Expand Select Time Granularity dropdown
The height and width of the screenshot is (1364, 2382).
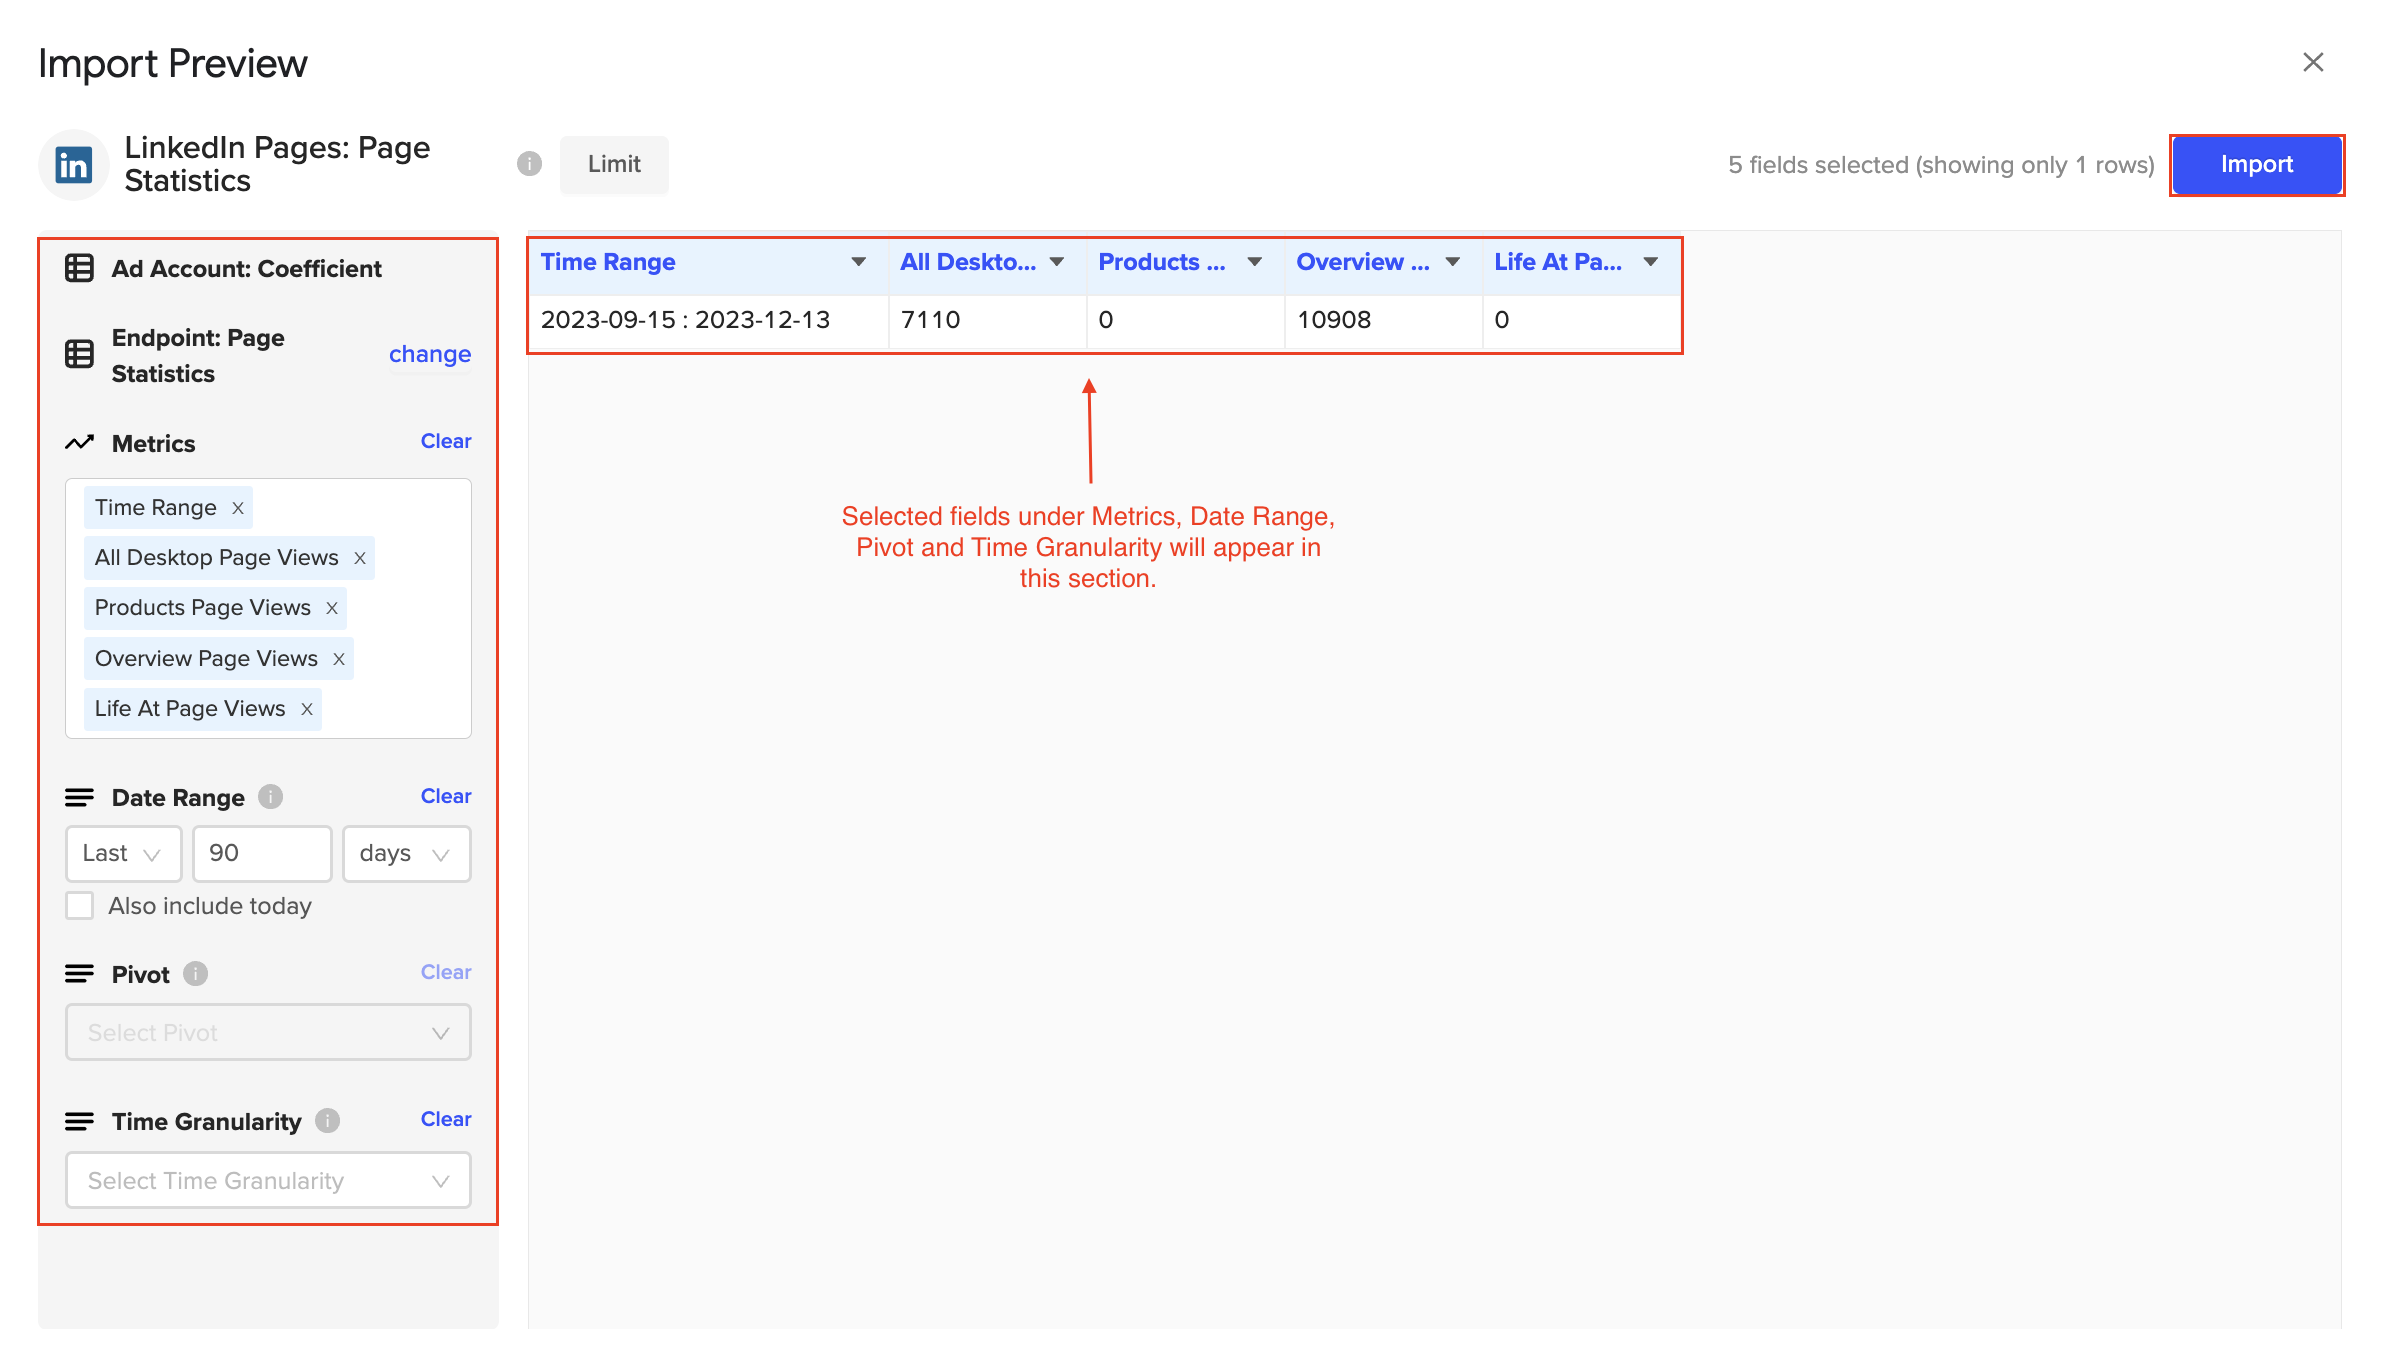pos(268,1181)
